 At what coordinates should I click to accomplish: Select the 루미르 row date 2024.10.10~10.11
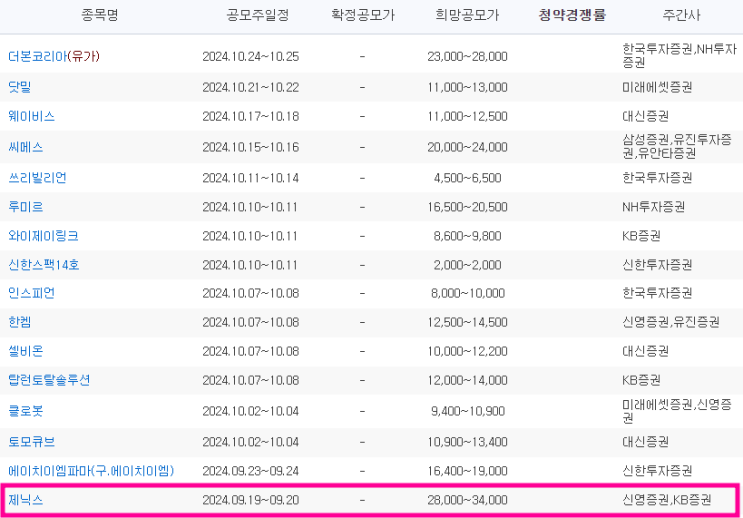click(x=250, y=207)
